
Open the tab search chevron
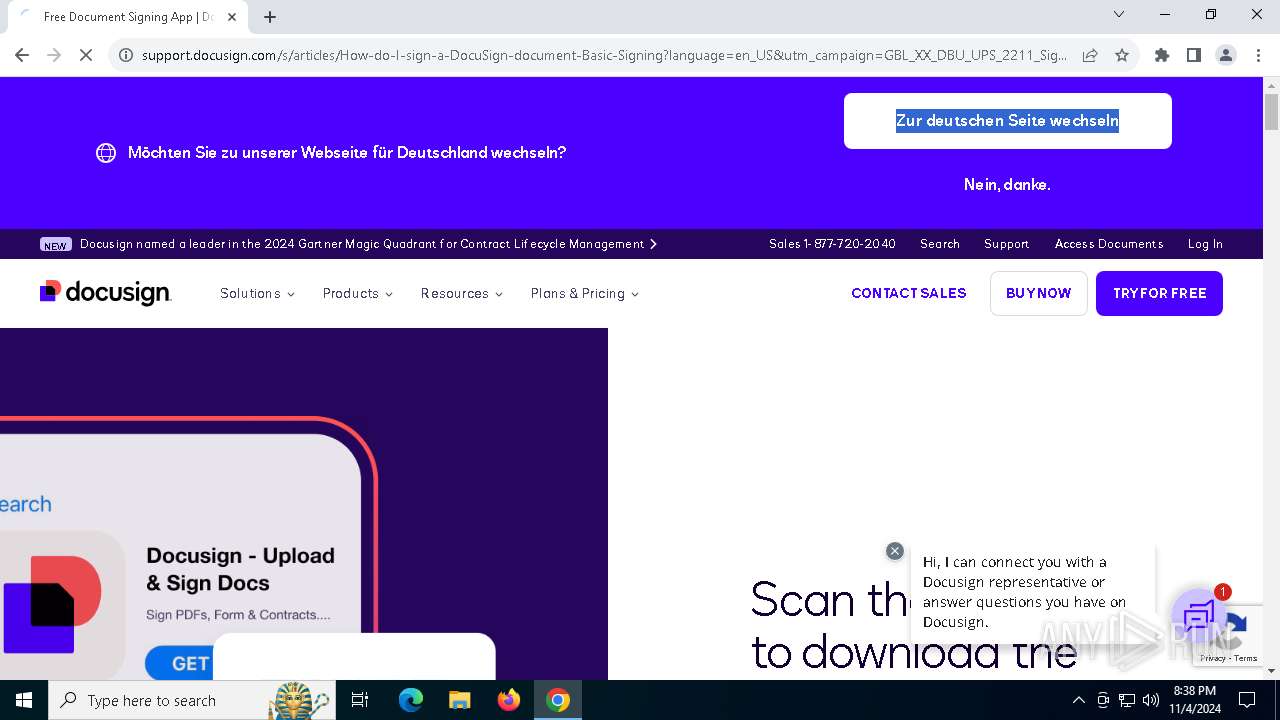(x=1119, y=14)
